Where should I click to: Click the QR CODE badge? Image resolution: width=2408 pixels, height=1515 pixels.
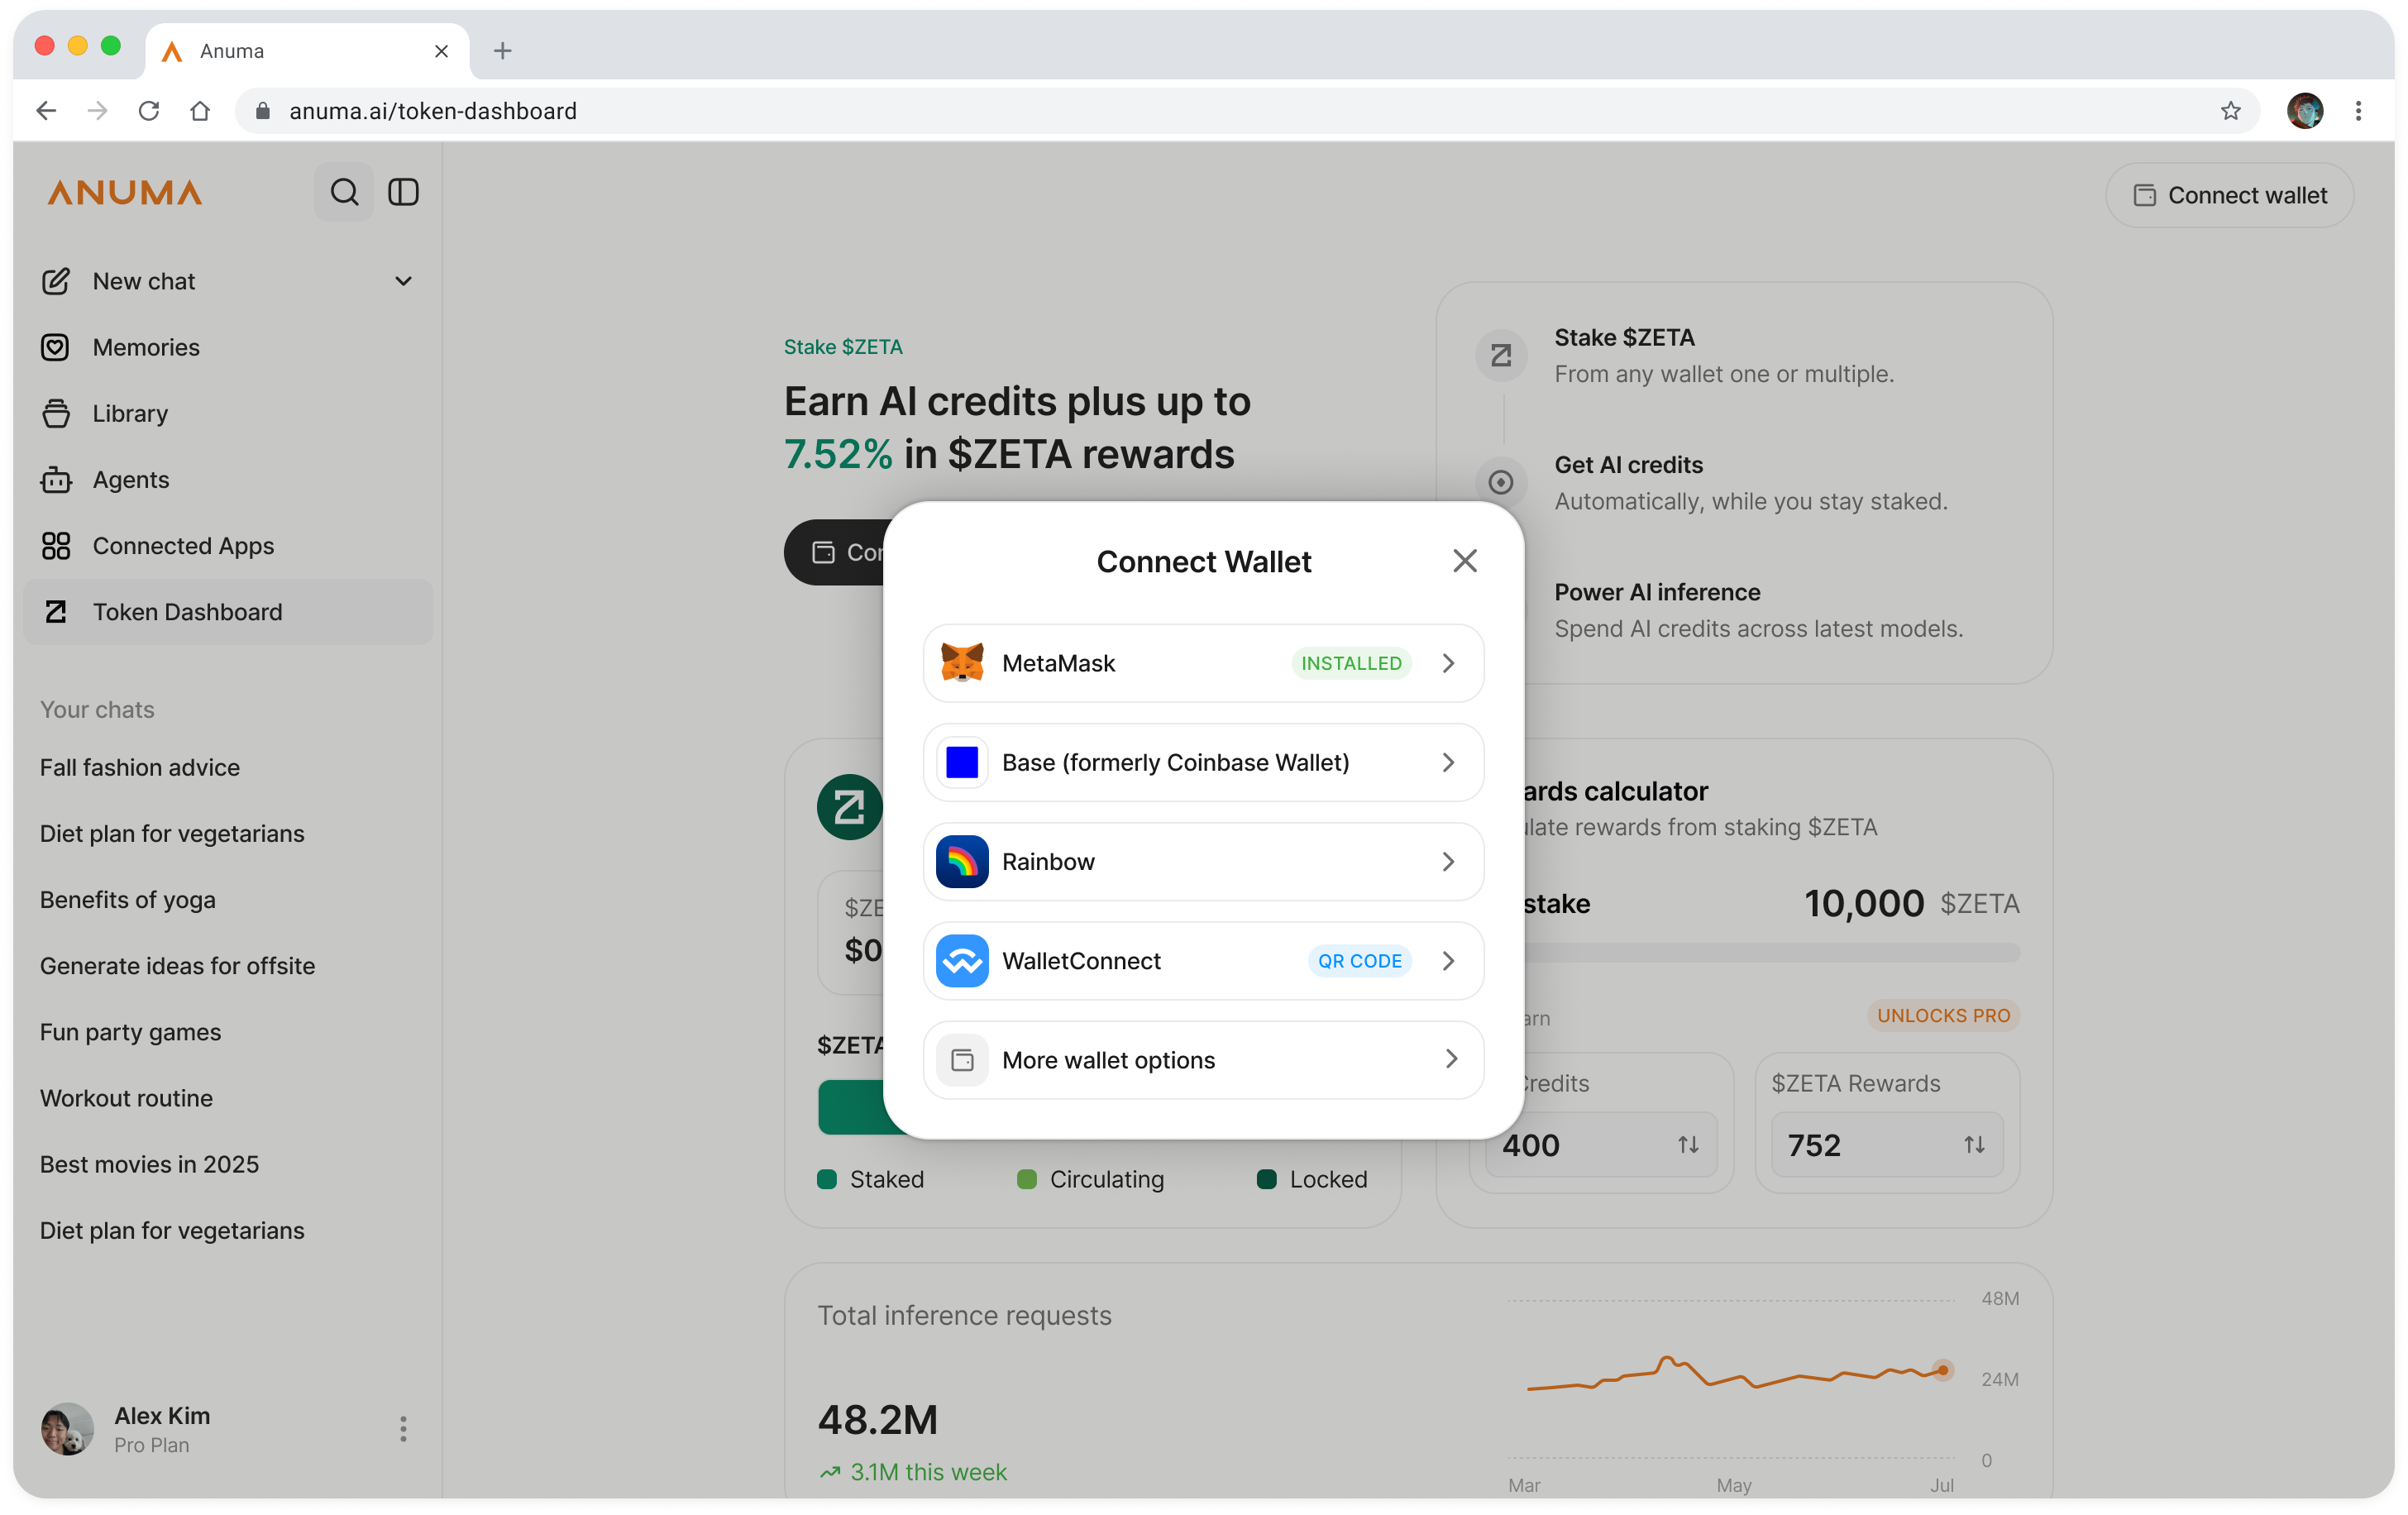click(1359, 960)
